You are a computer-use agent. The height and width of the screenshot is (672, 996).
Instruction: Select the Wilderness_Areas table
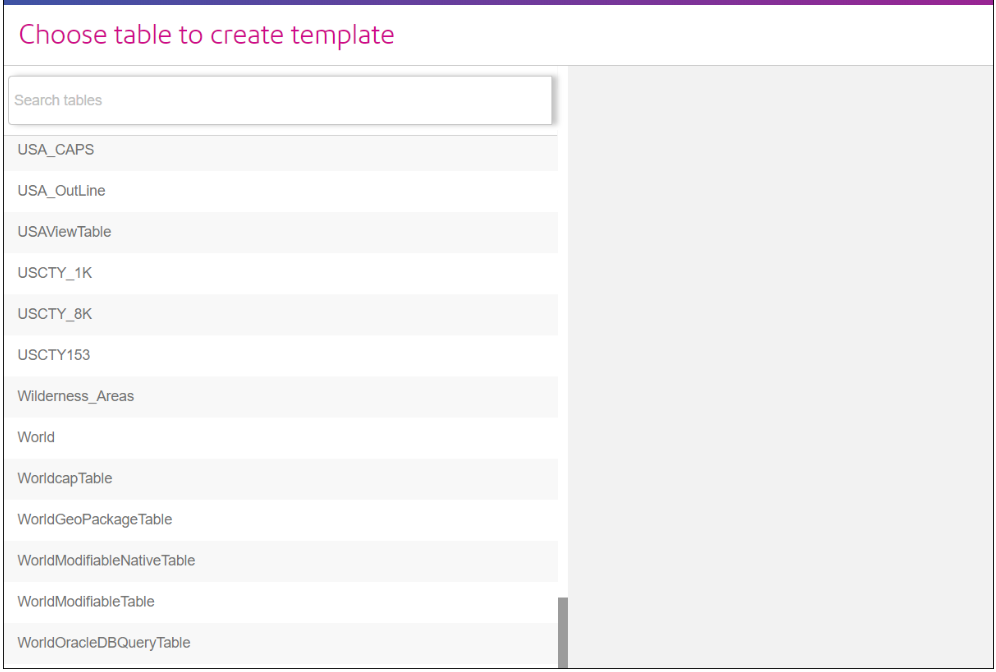pos(76,396)
